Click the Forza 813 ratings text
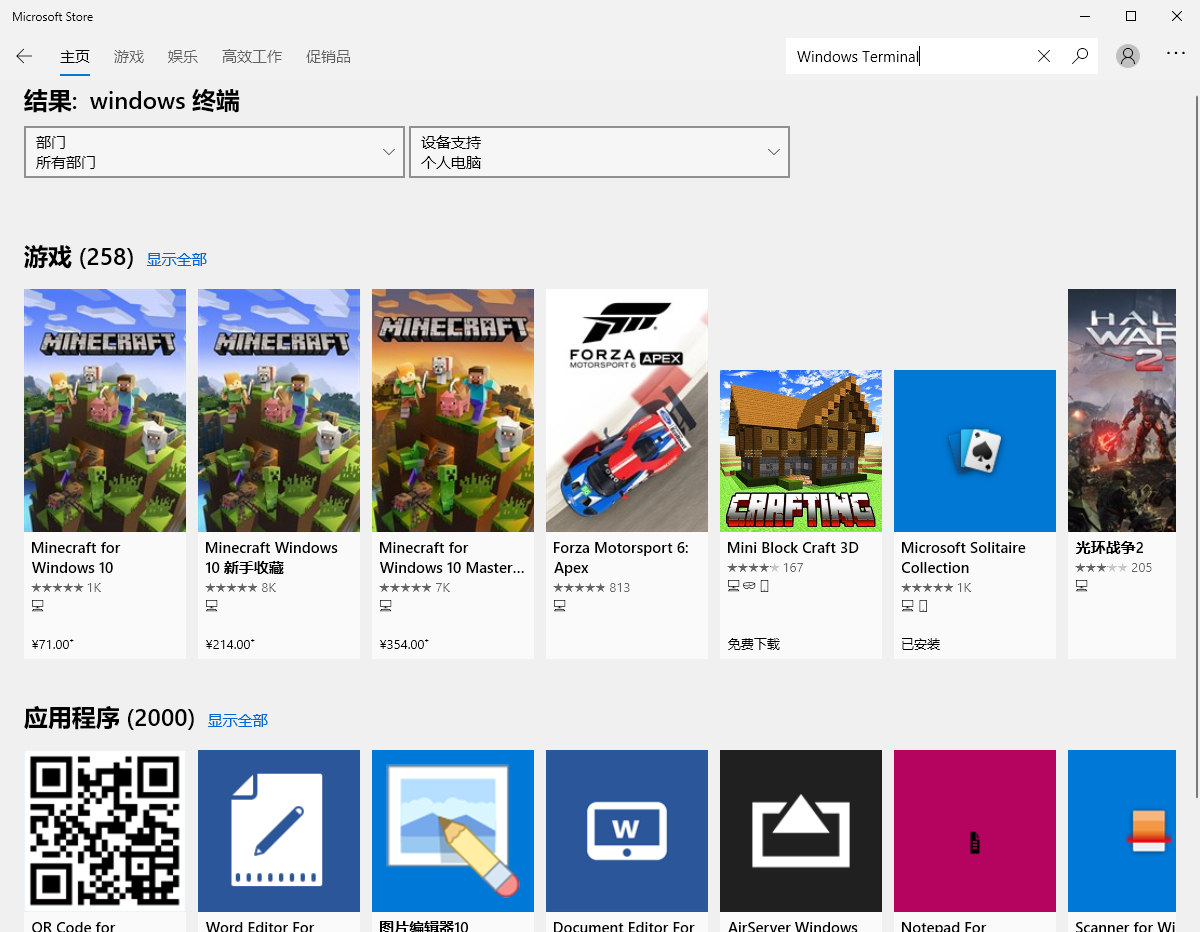This screenshot has width=1200, height=932. tap(620, 588)
